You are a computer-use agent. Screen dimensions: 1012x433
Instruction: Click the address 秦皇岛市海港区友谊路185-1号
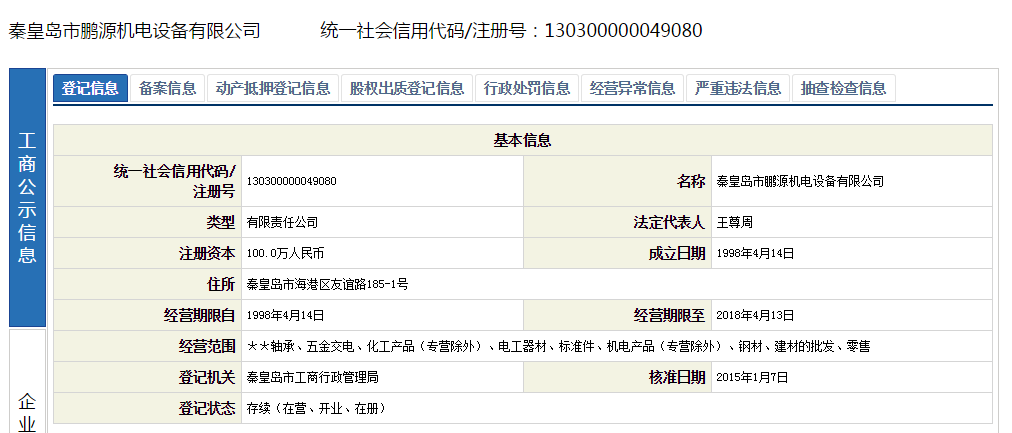coord(327,284)
